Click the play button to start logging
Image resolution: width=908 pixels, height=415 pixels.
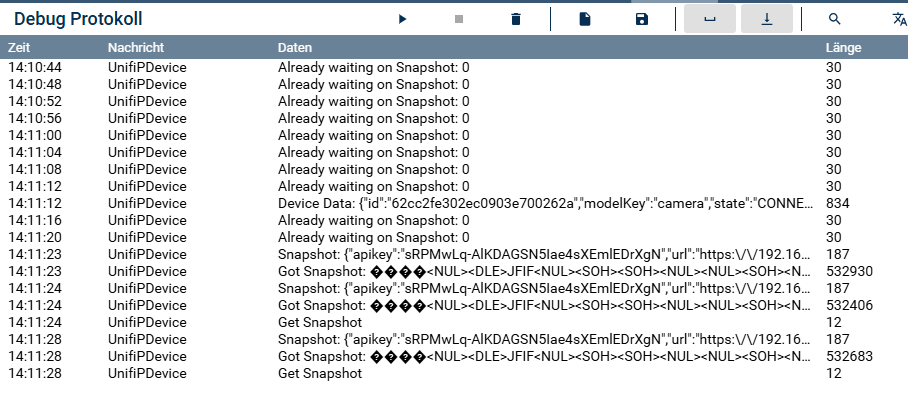402,19
